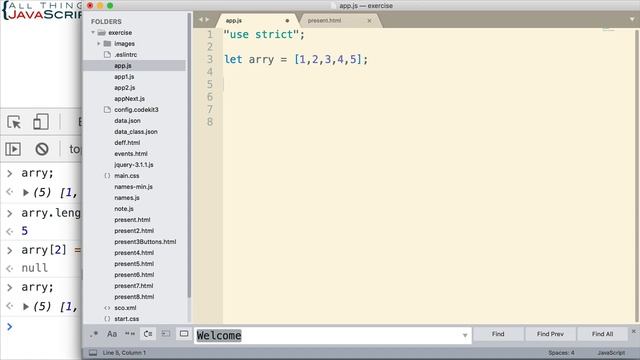640x360 pixels.
Task: Select the inspect element tool in DevTools
Action: [x=14, y=122]
